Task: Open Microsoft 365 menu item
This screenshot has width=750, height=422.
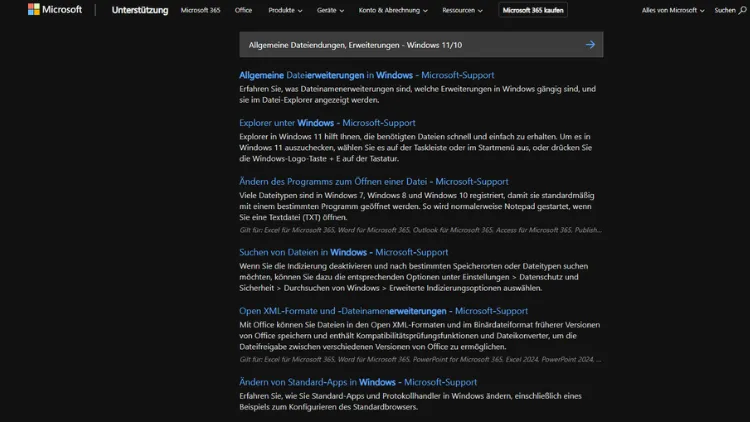Action: [x=200, y=10]
